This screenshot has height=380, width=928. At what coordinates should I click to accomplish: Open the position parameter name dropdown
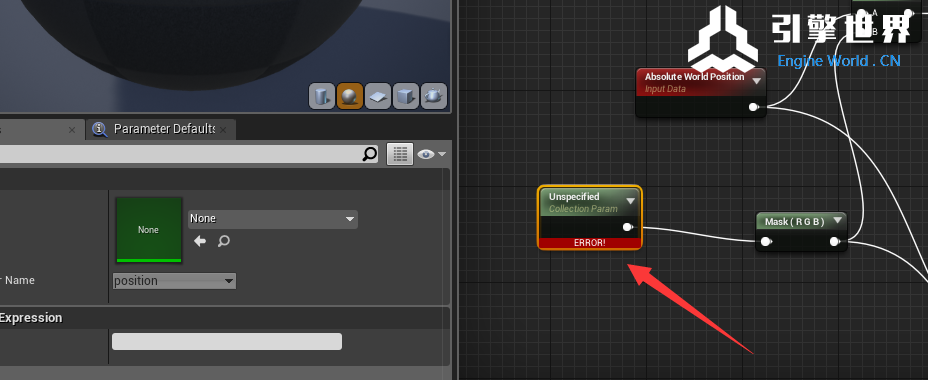(x=174, y=281)
